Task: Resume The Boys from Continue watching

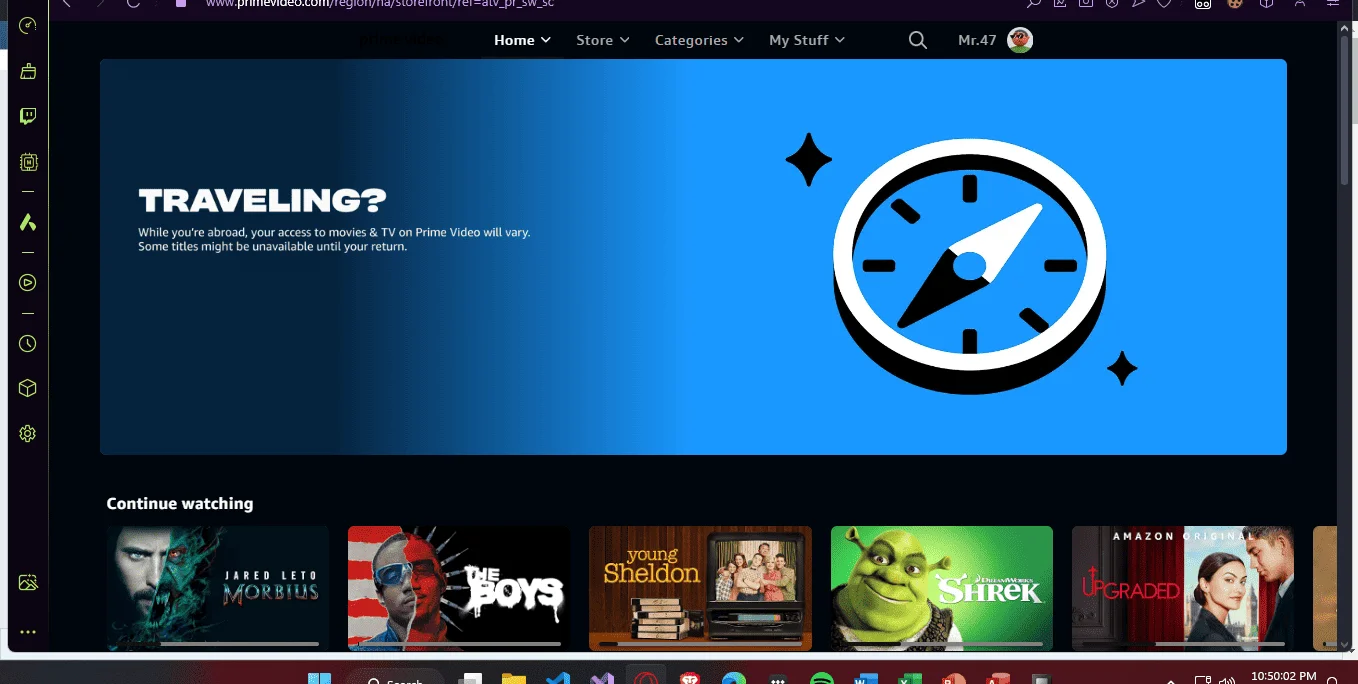Action: point(459,588)
